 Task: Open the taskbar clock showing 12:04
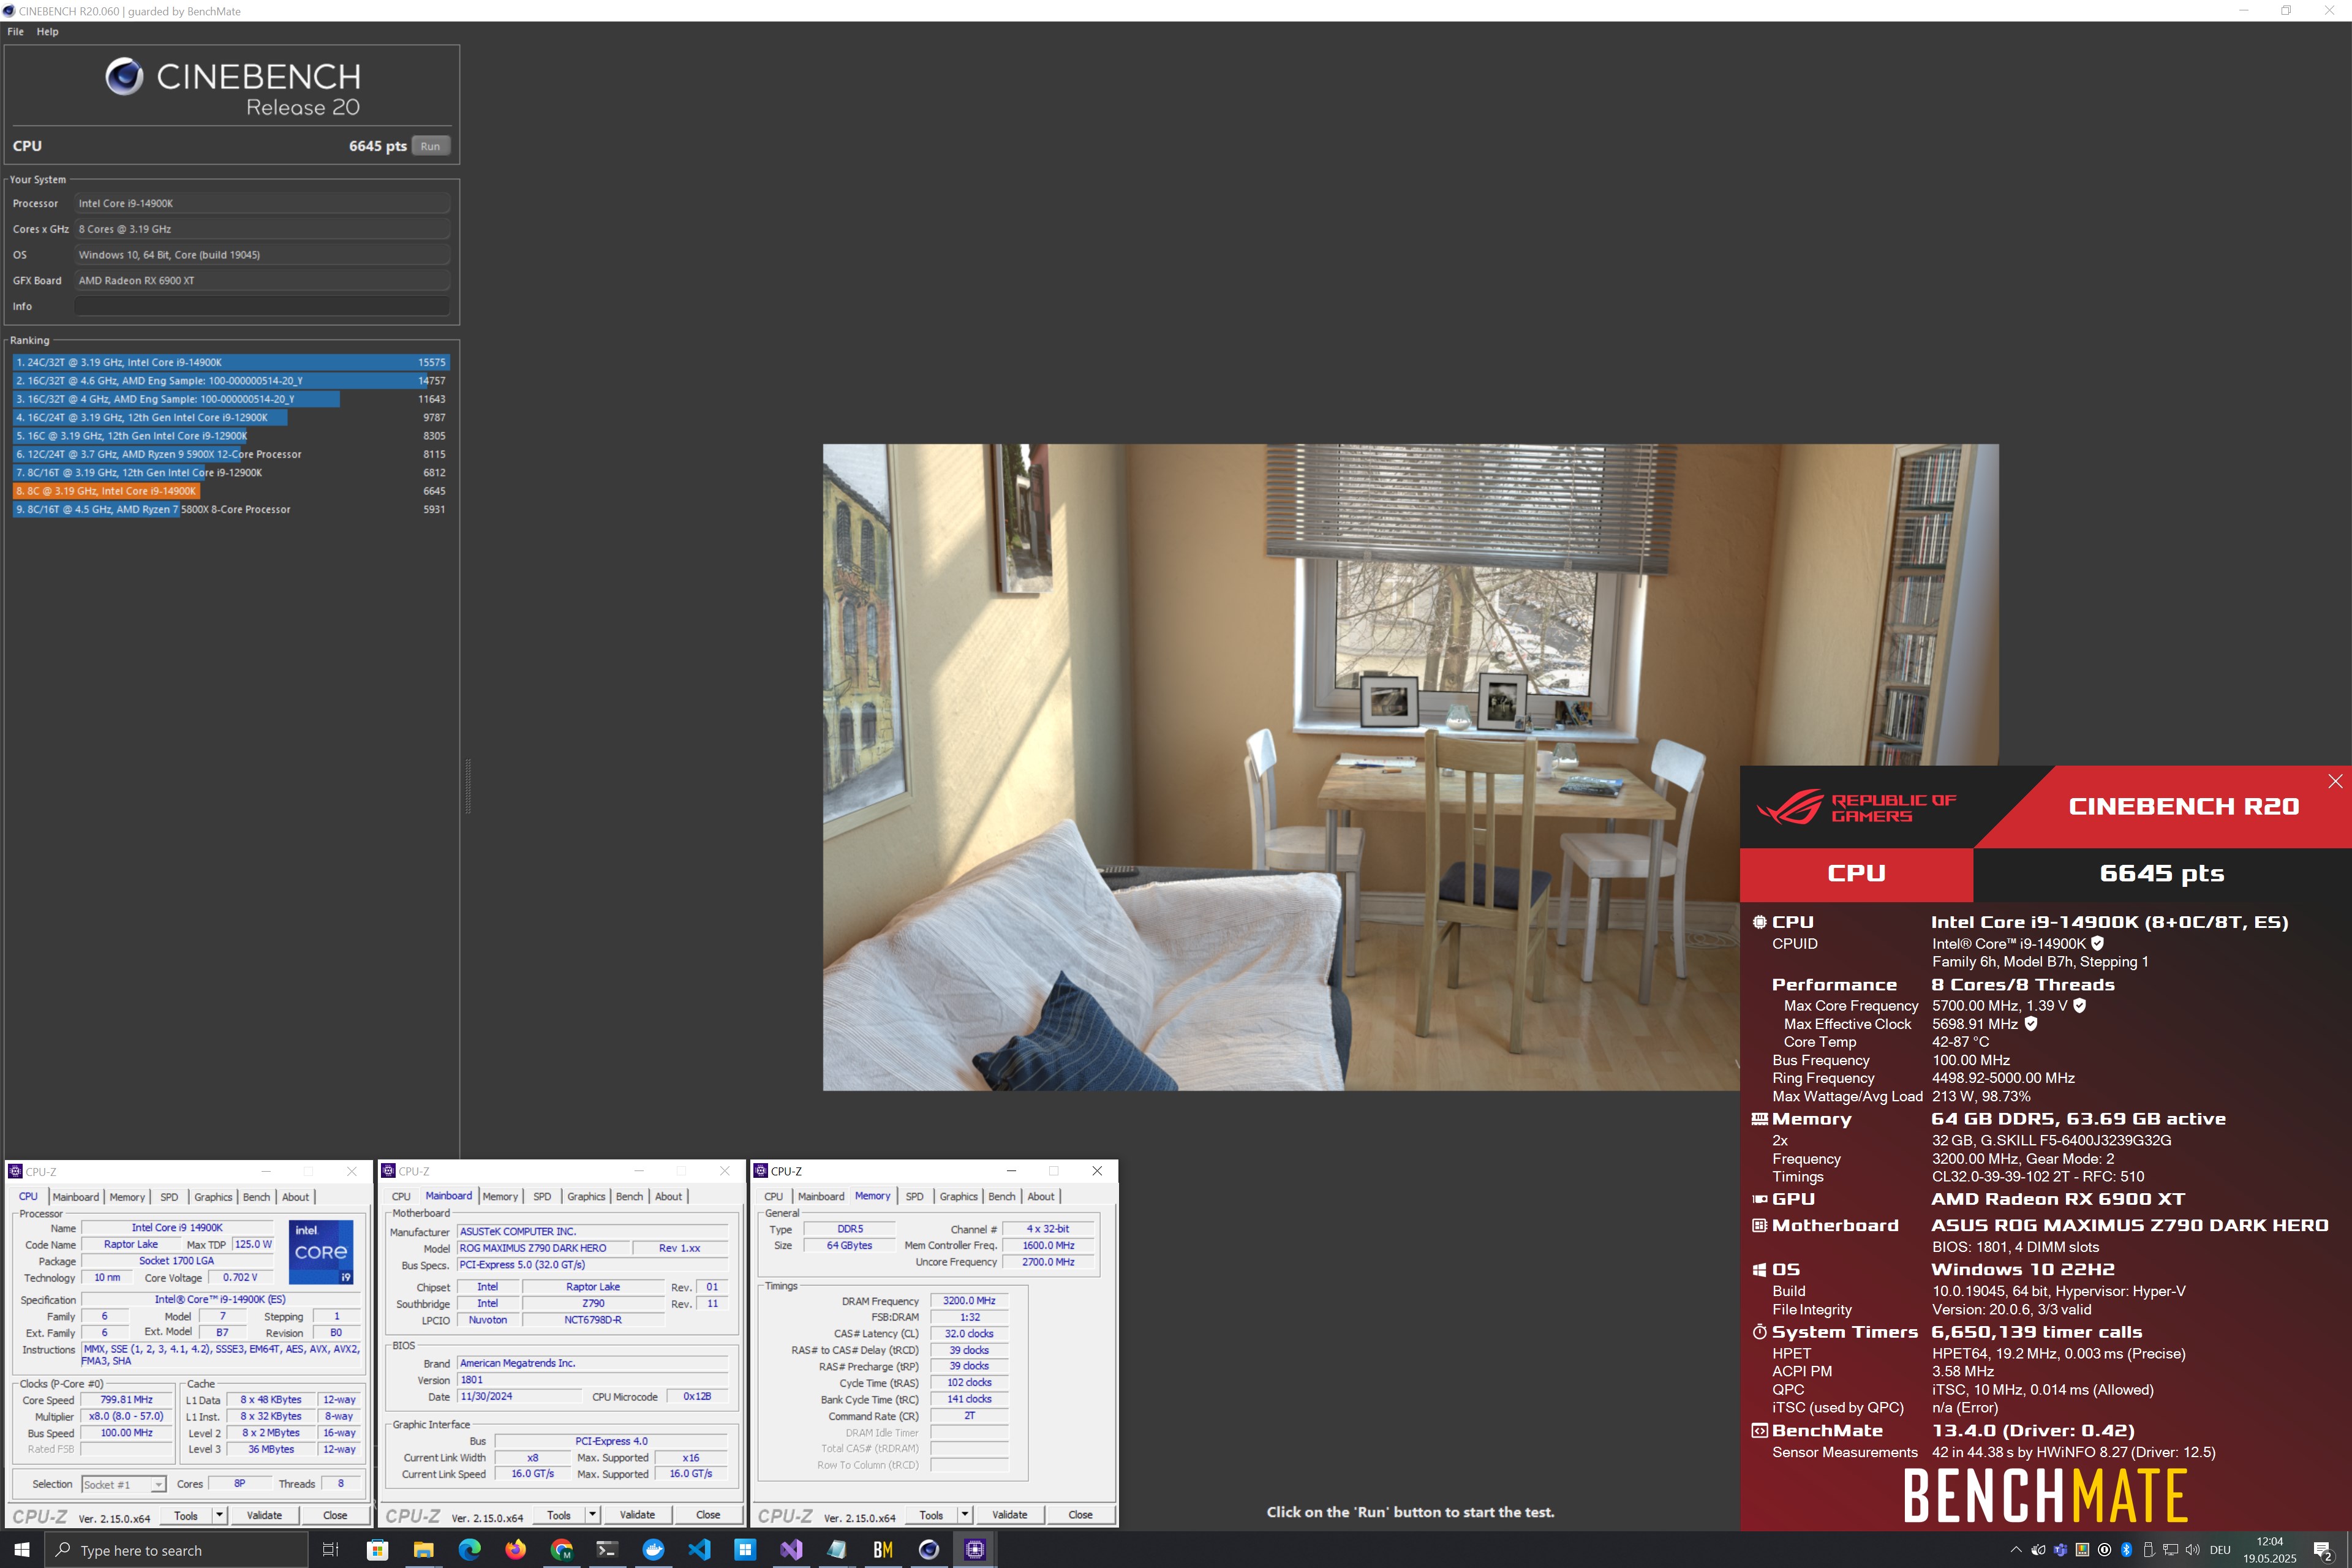2270,1550
